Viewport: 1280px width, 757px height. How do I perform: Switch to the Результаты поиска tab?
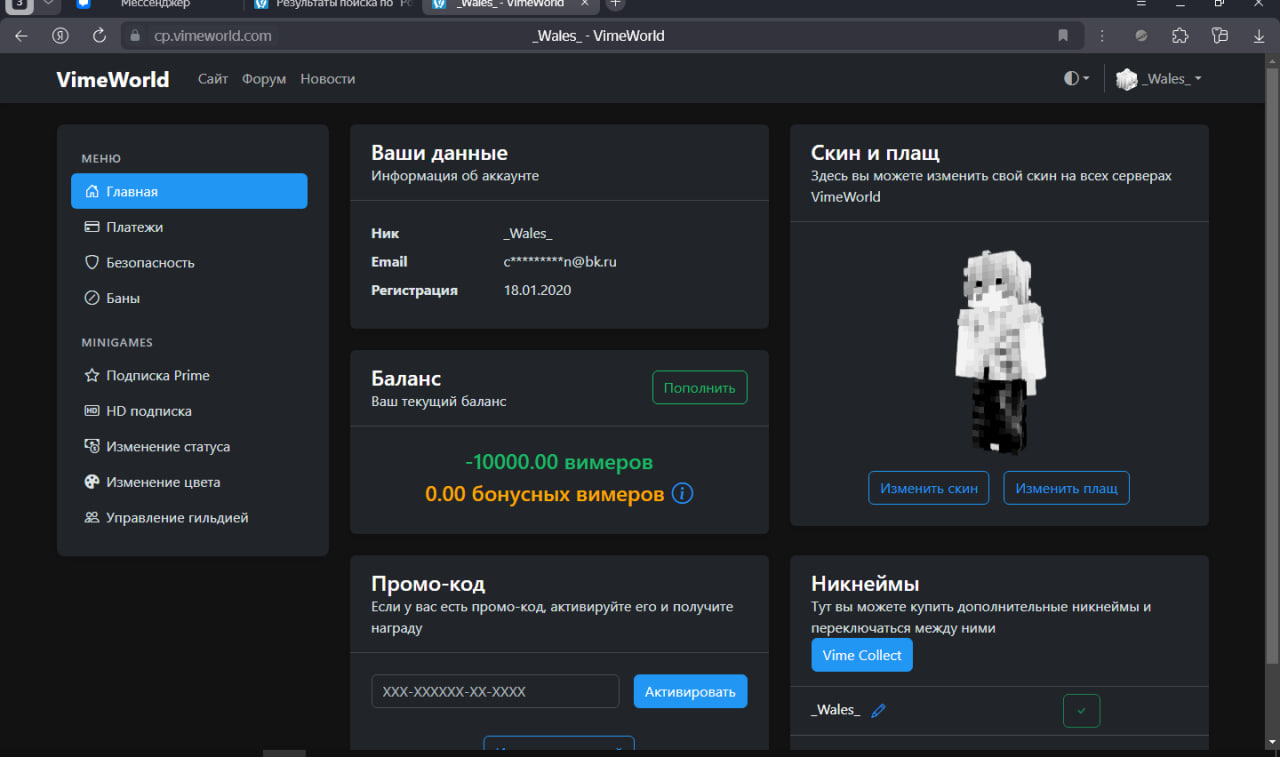coord(332,4)
